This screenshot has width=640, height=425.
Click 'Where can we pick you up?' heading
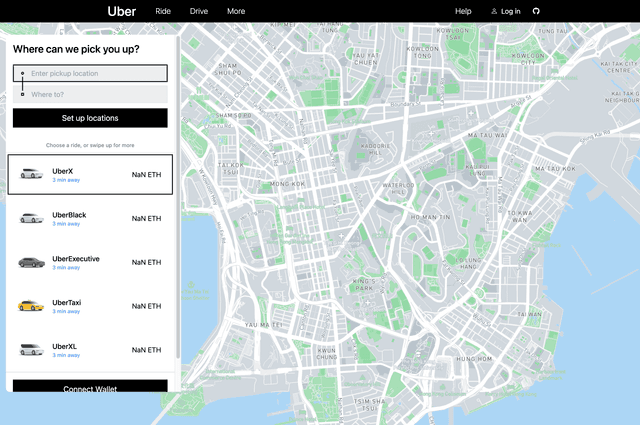(x=76, y=49)
